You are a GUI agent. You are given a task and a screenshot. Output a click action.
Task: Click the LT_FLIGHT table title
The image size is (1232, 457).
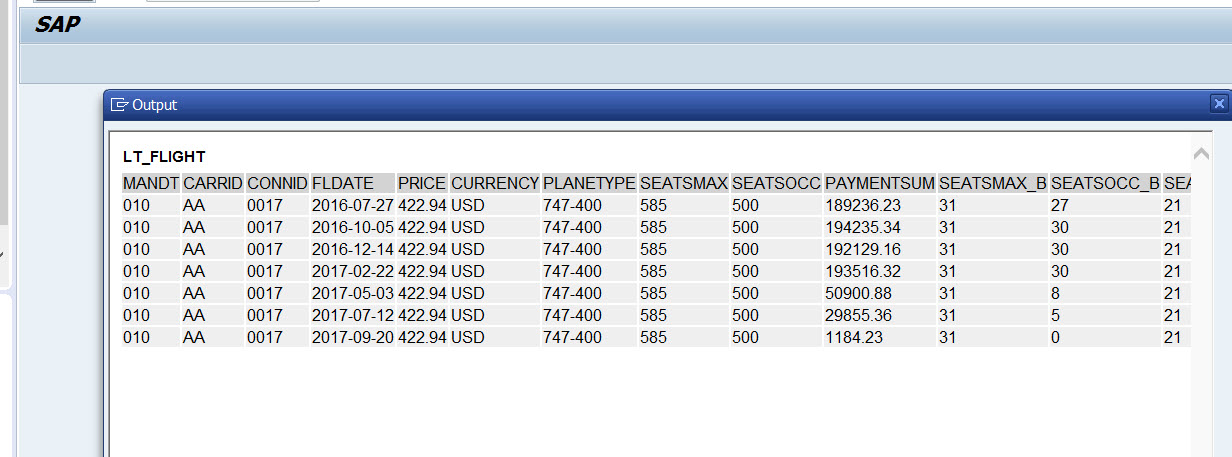[x=164, y=157]
